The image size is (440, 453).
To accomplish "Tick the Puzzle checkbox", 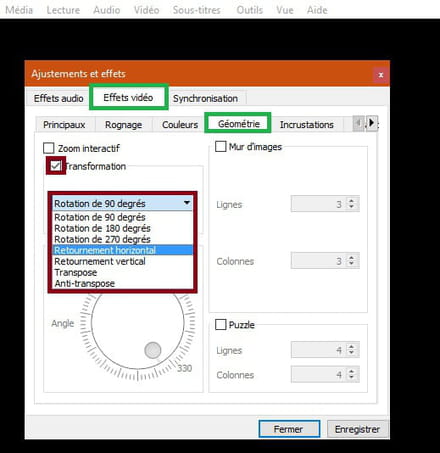I will click(x=220, y=324).
